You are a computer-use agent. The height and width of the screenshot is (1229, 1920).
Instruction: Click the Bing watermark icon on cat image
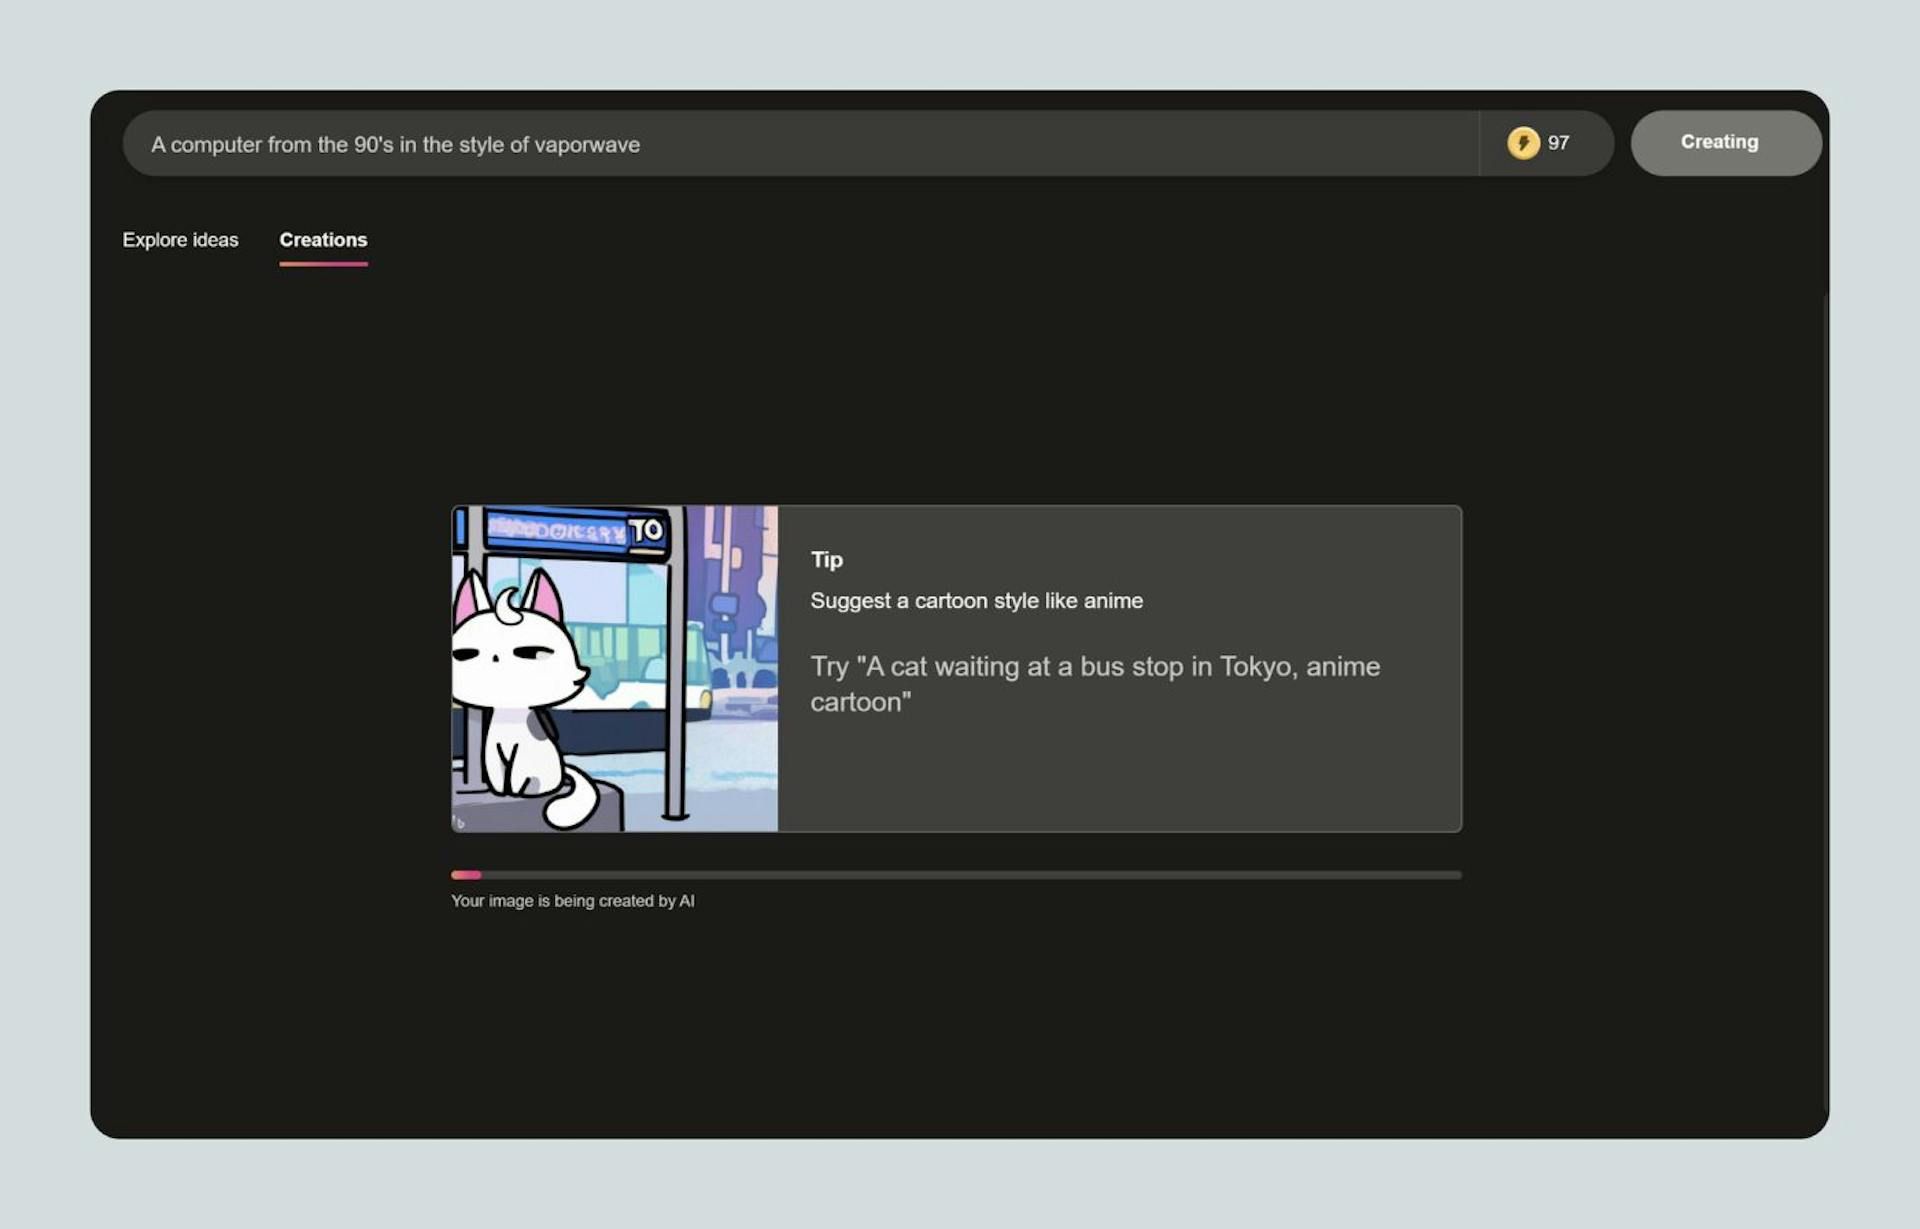coord(460,823)
